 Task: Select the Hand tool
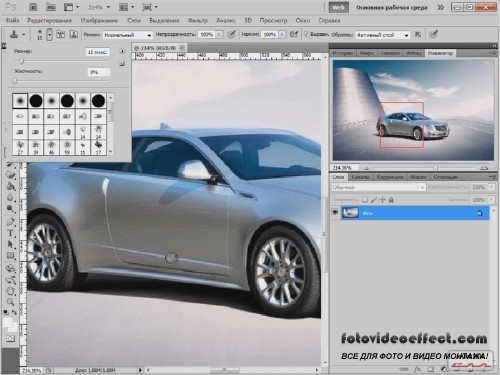pos(10,291)
